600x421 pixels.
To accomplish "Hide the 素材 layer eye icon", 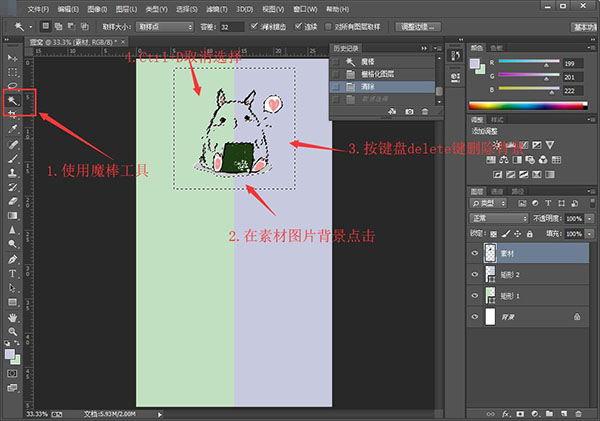I will 474,253.
